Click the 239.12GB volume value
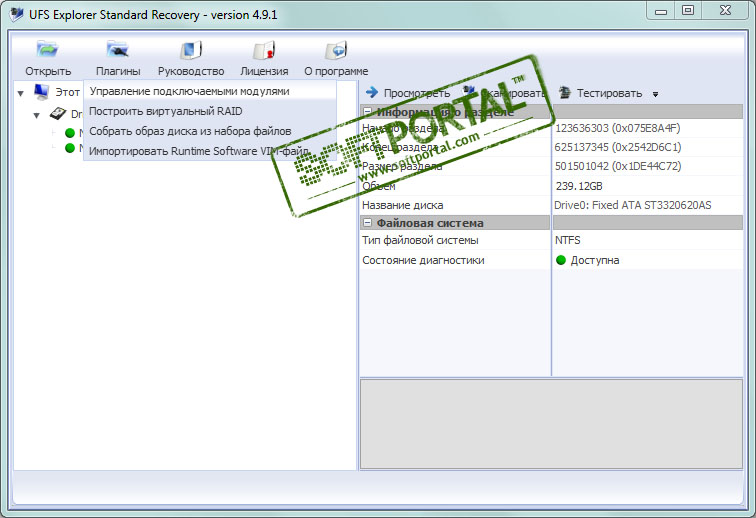The height and width of the screenshot is (518, 756). coord(579,186)
